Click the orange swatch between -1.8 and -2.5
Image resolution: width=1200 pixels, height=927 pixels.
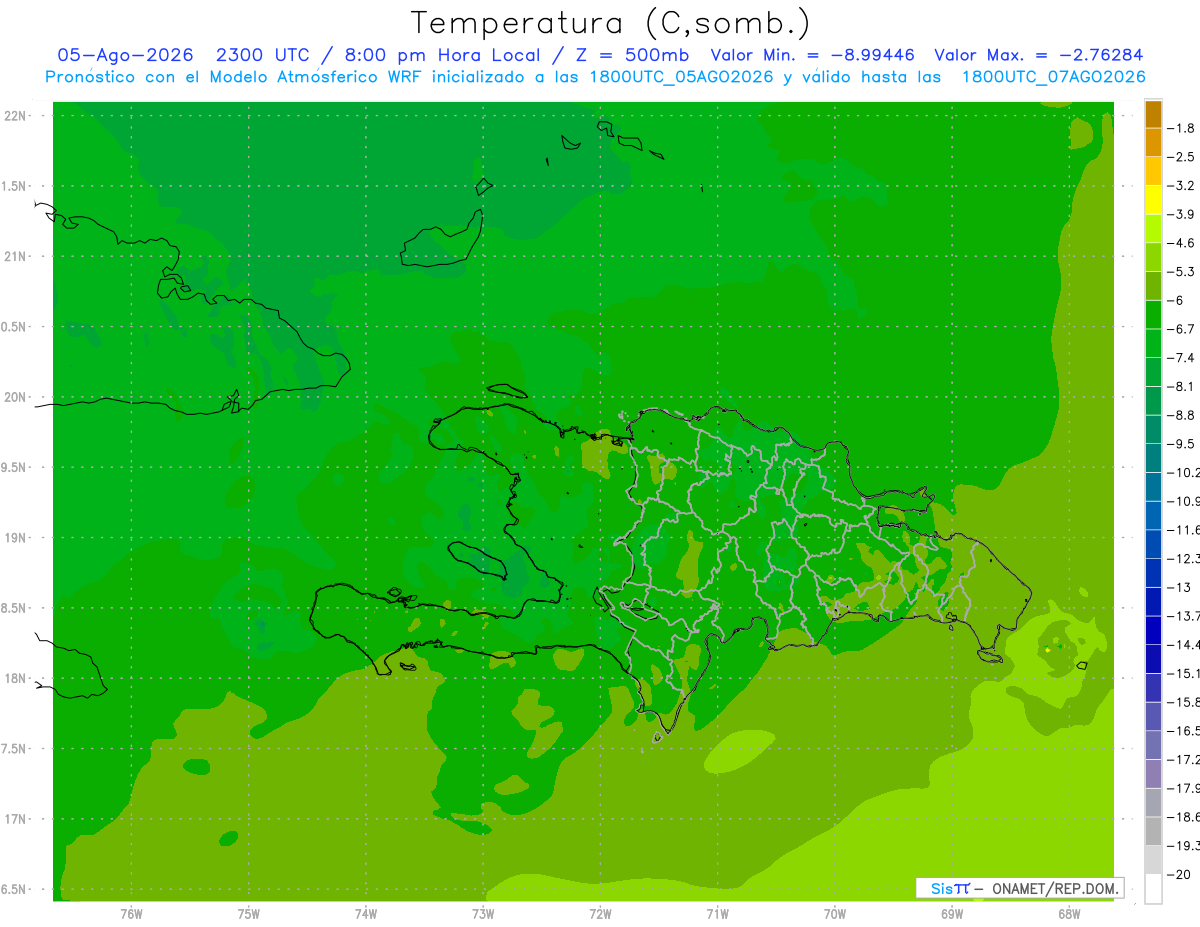tap(1153, 143)
